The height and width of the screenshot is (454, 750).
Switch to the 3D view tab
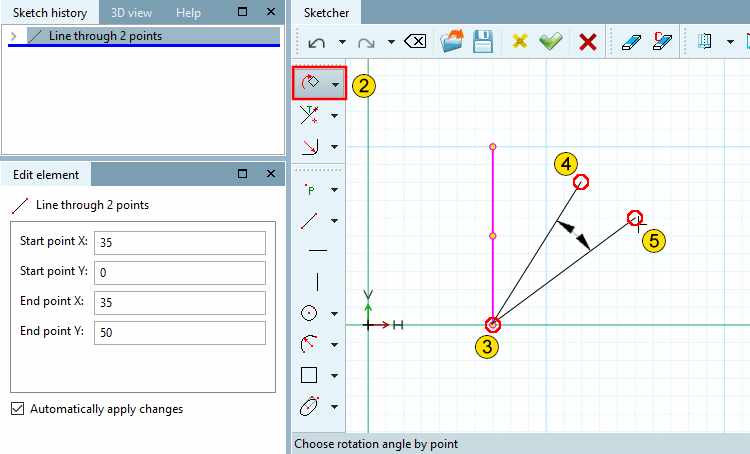[x=132, y=13]
